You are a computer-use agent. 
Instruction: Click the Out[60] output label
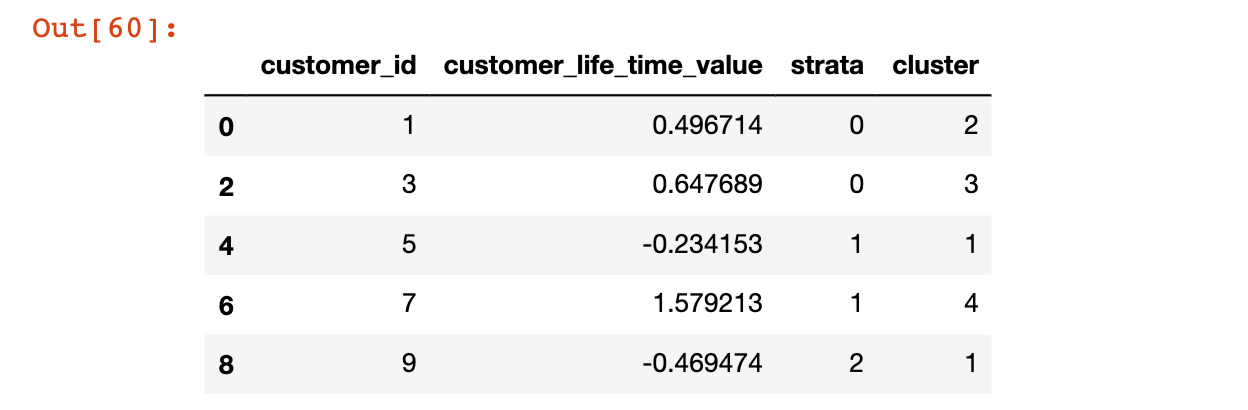[104, 27]
